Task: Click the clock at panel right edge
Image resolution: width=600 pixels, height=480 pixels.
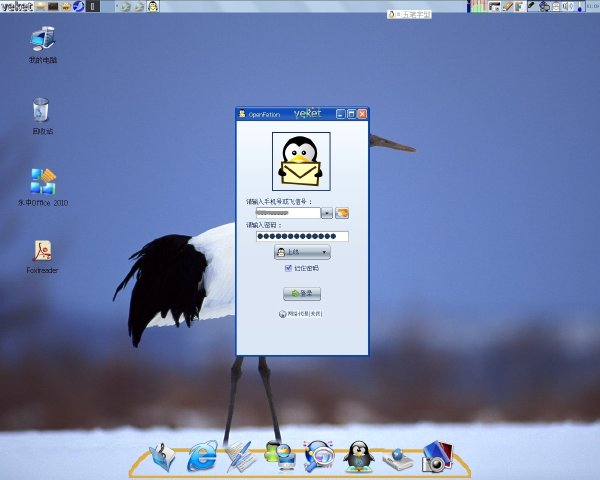Action: click(x=593, y=6)
